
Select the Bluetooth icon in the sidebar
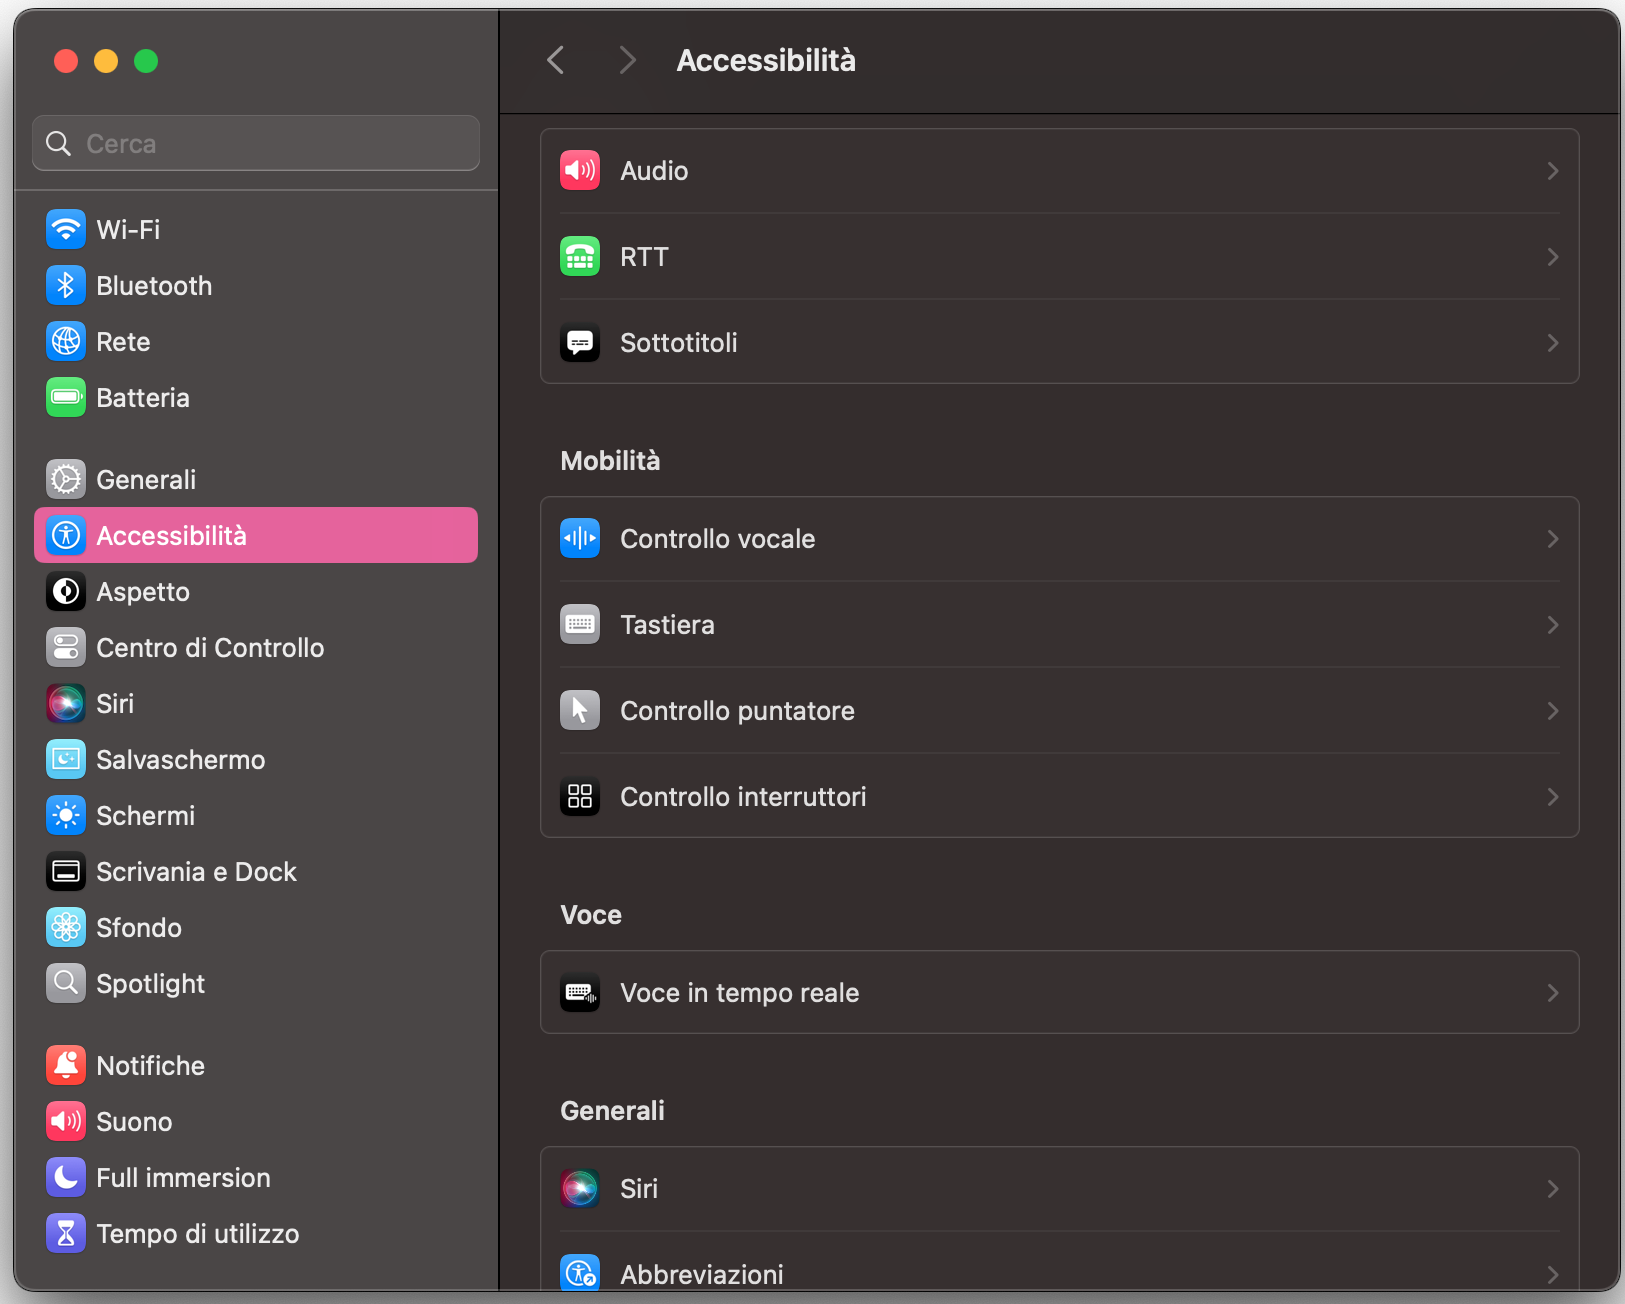tap(65, 285)
